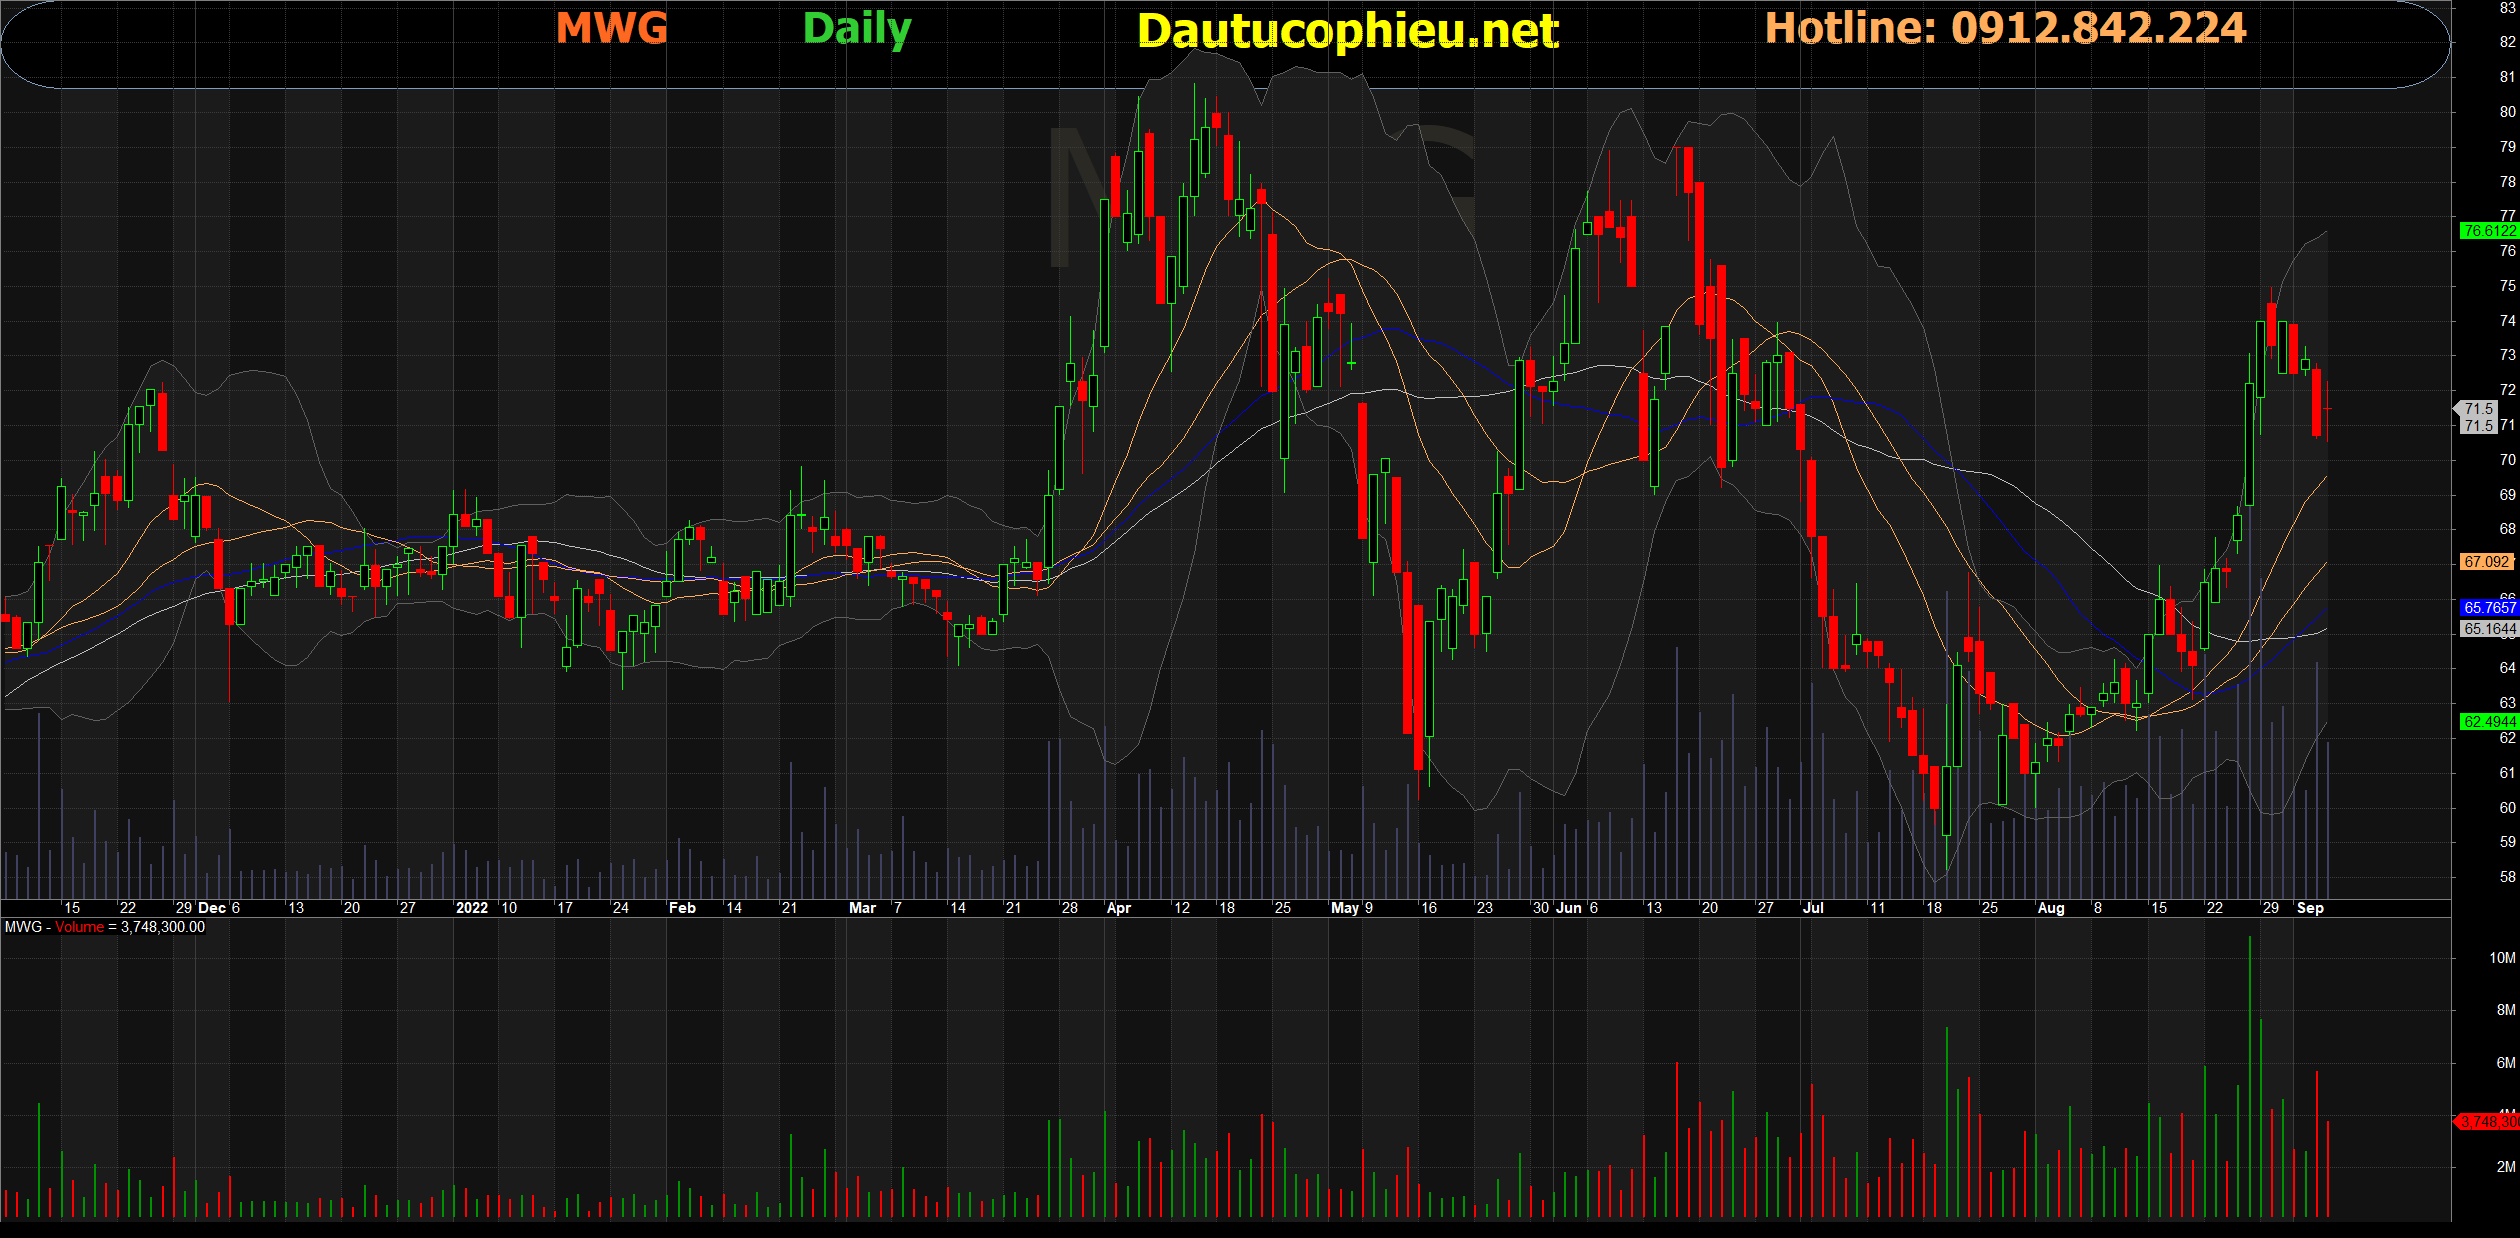Select the 2022 year marker on date axis
Viewport: 2520px width, 1238px height.
click(x=471, y=908)
